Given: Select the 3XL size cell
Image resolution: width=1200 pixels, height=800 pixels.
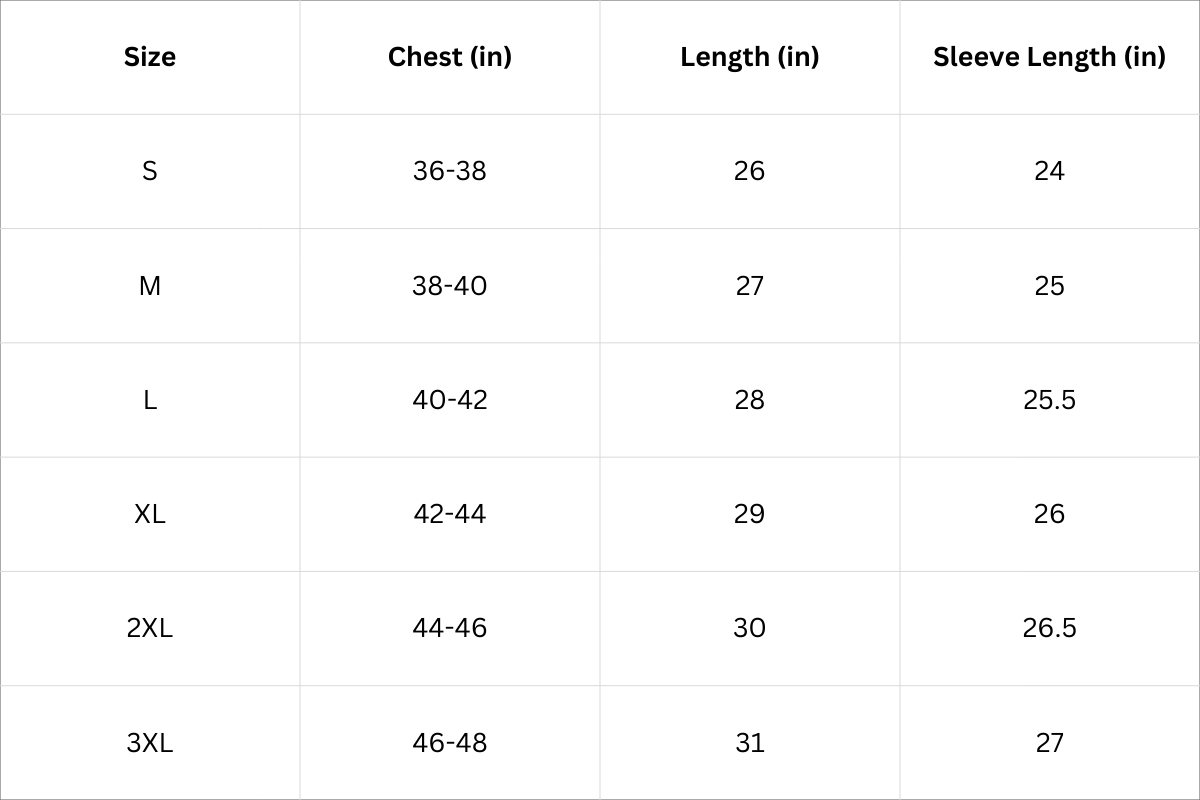Looking at the screenshot, I should [150, 743].
